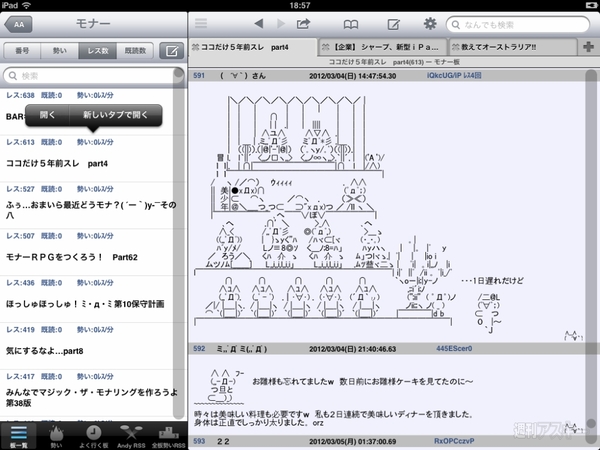The image size is (600, 450).
Task: Tap the hamburger list icon in toolbar
Action: click(201, 24)
